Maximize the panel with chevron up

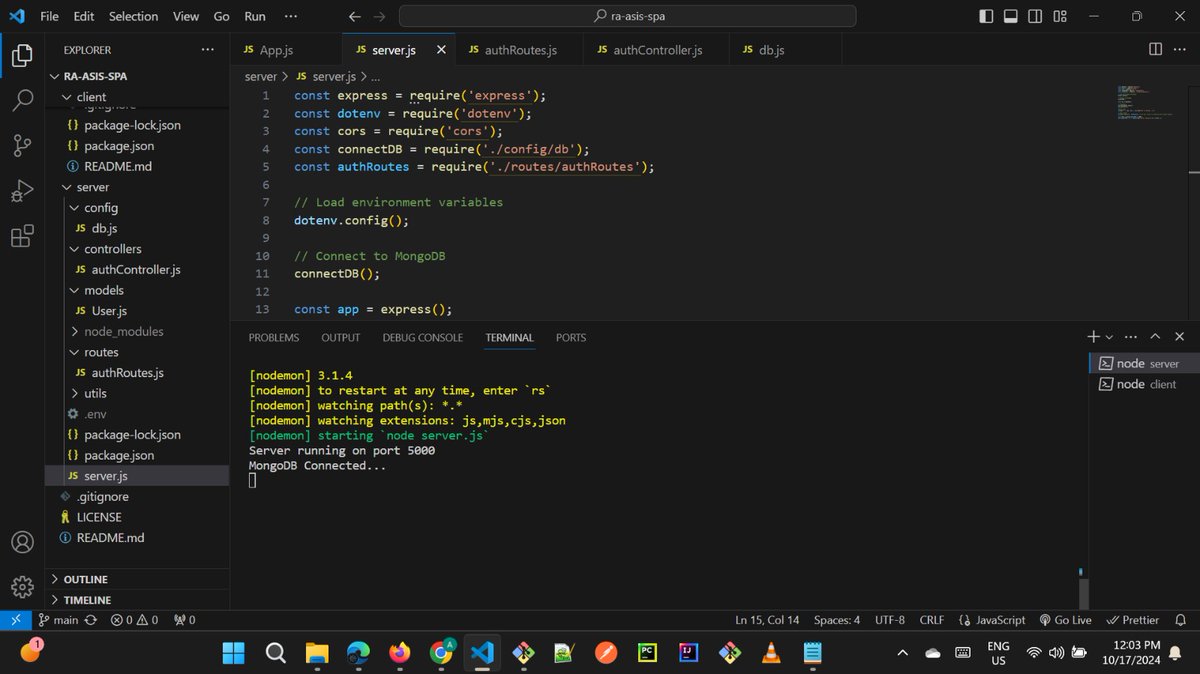point(1155,337)
